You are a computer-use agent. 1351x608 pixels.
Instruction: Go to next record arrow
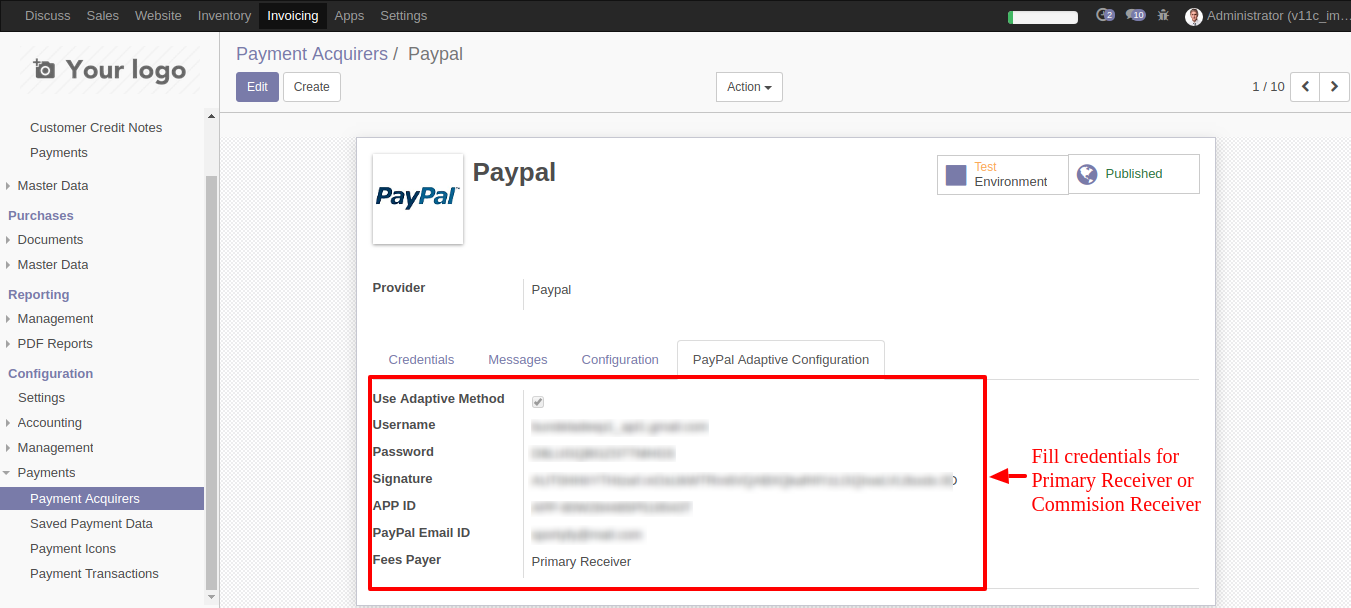tap(1334, 87)
